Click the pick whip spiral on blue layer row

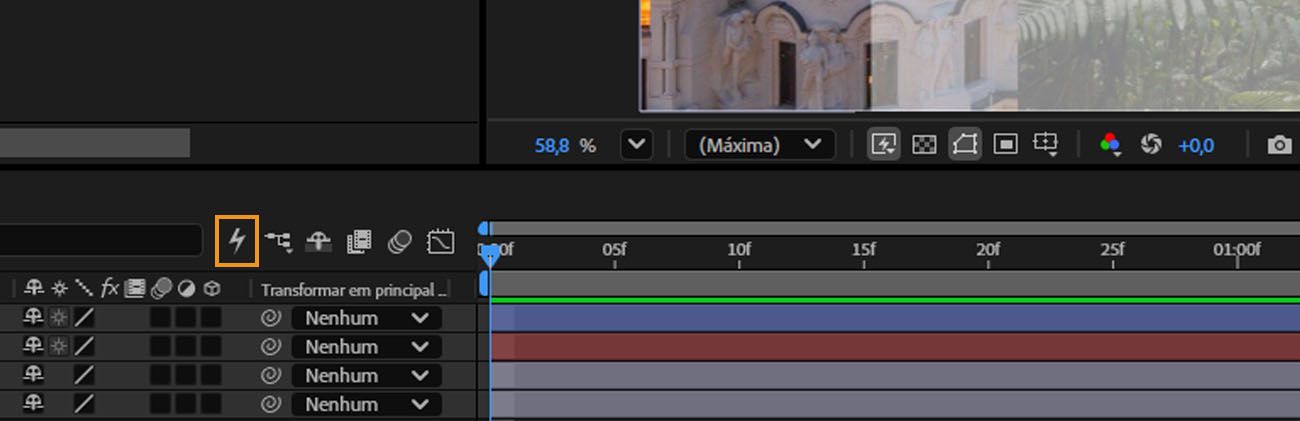tap(270, 318)
